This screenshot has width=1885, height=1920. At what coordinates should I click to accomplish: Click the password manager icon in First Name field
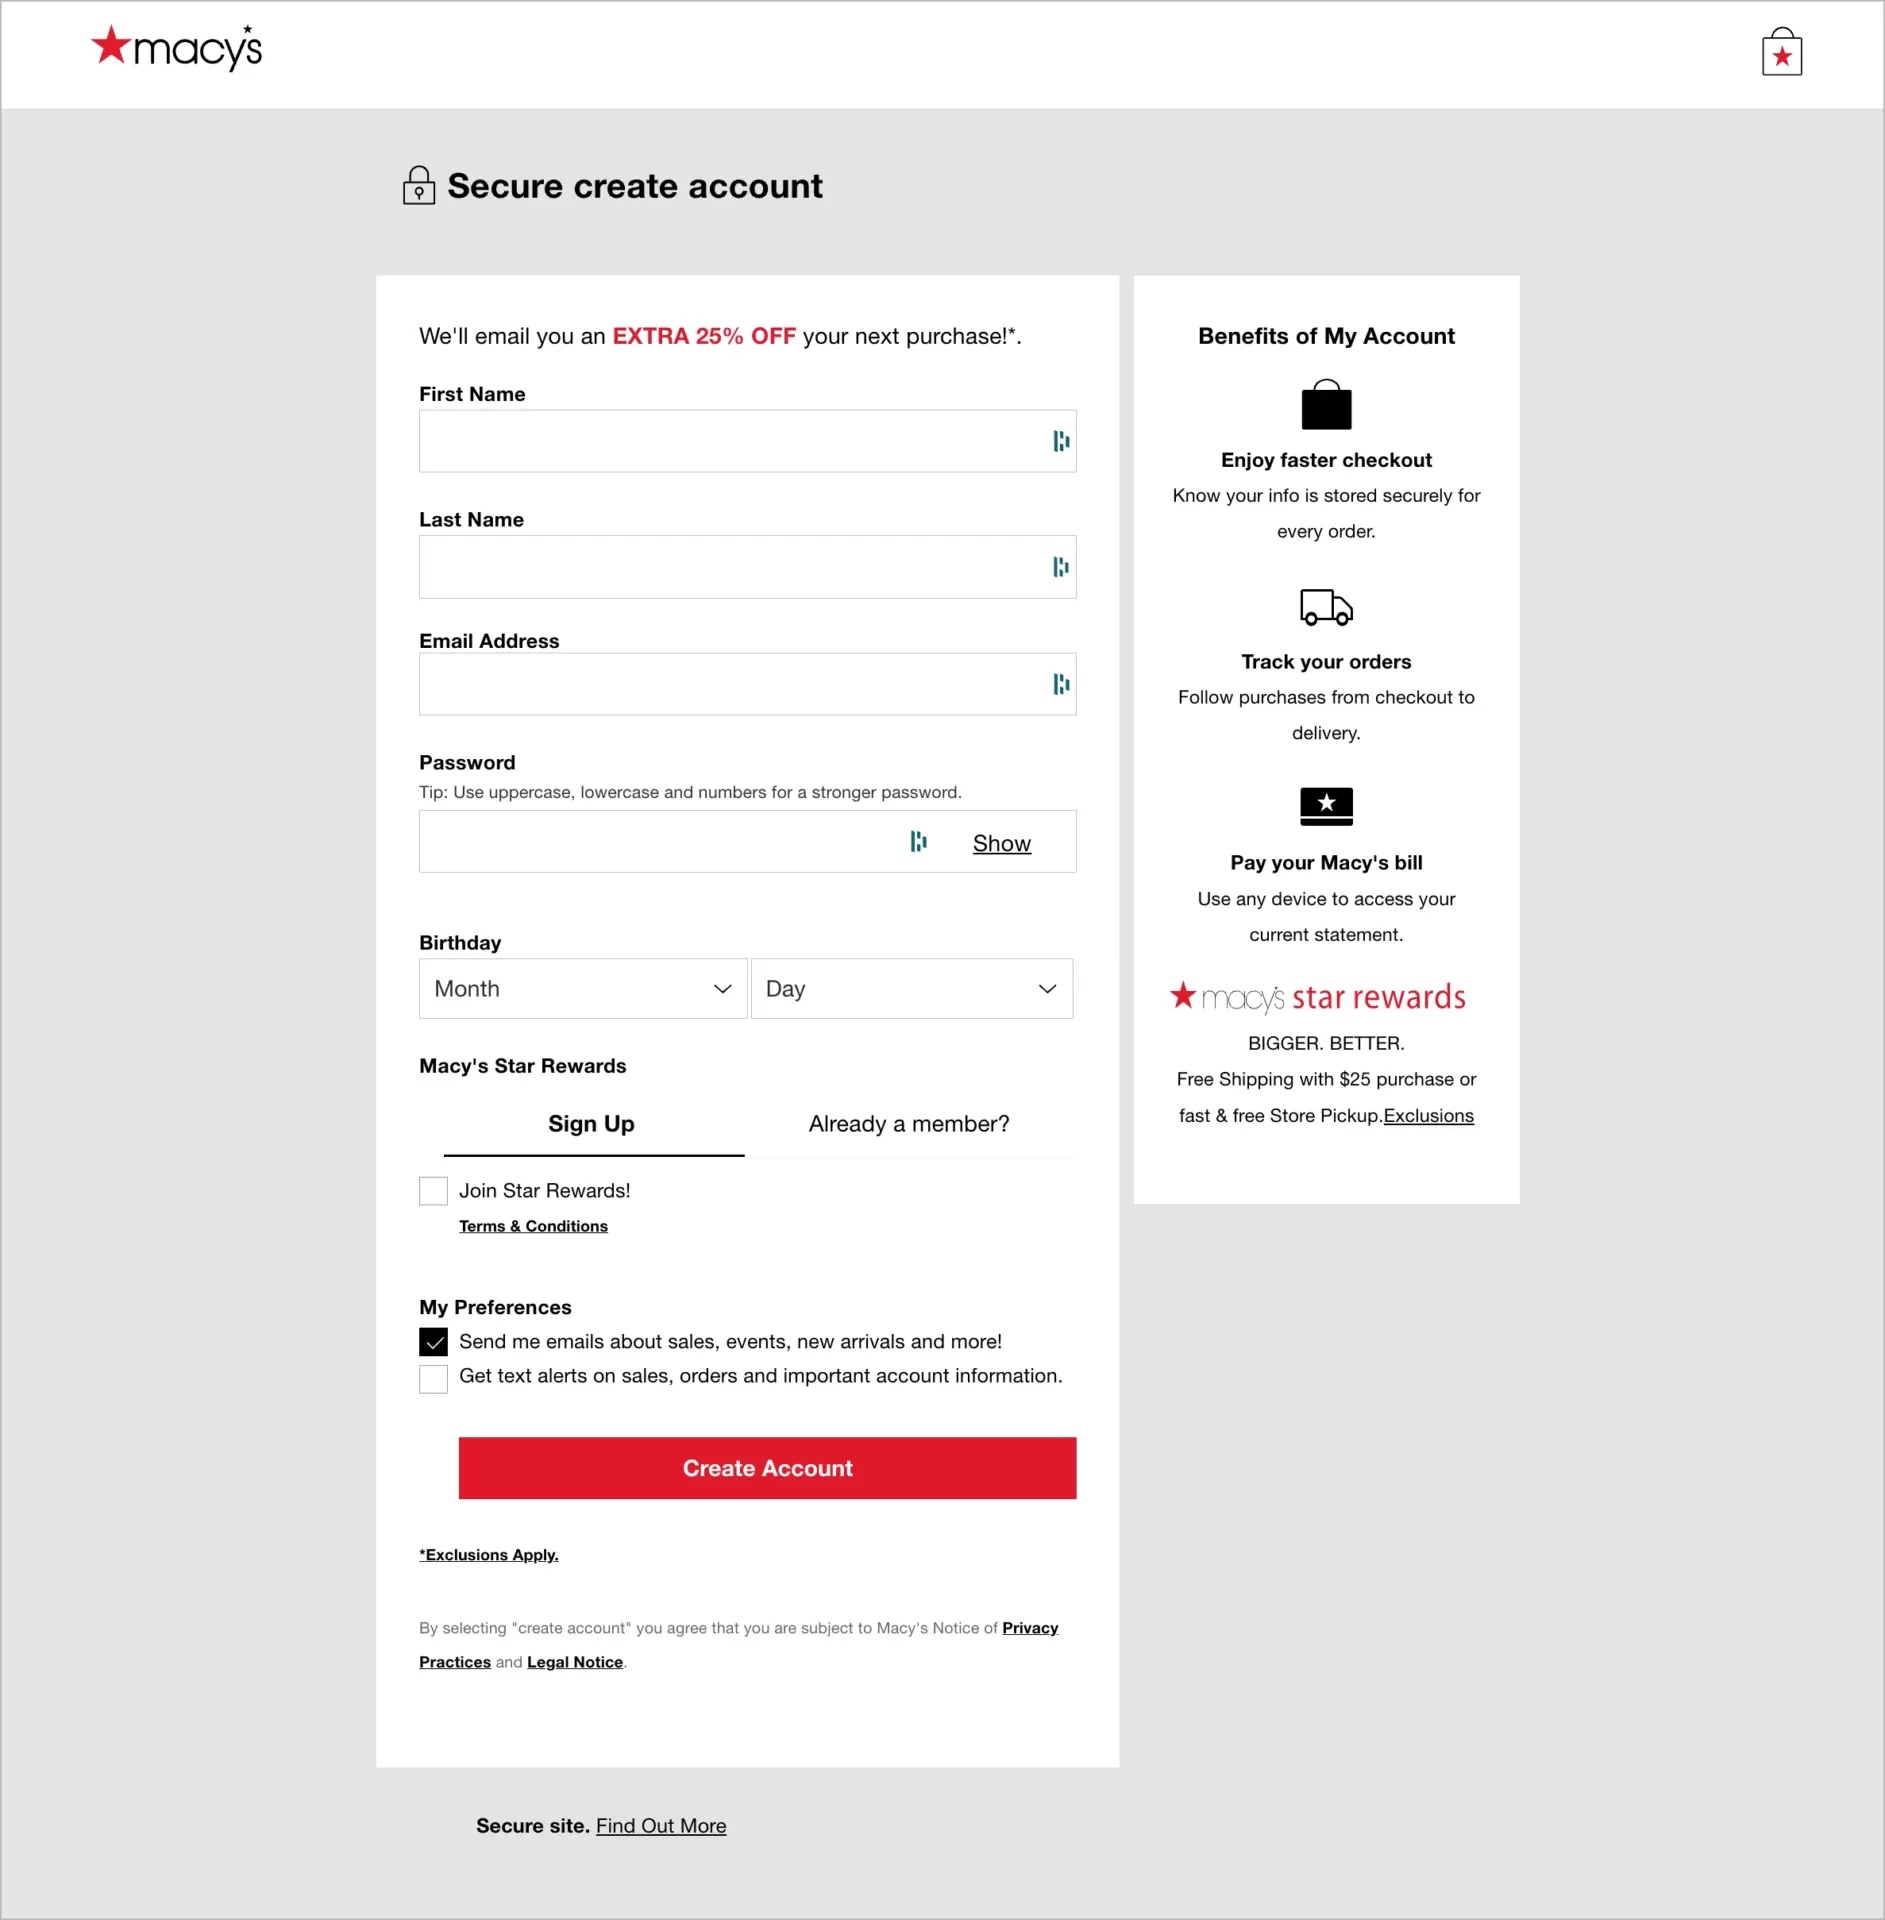(1060, 441)
